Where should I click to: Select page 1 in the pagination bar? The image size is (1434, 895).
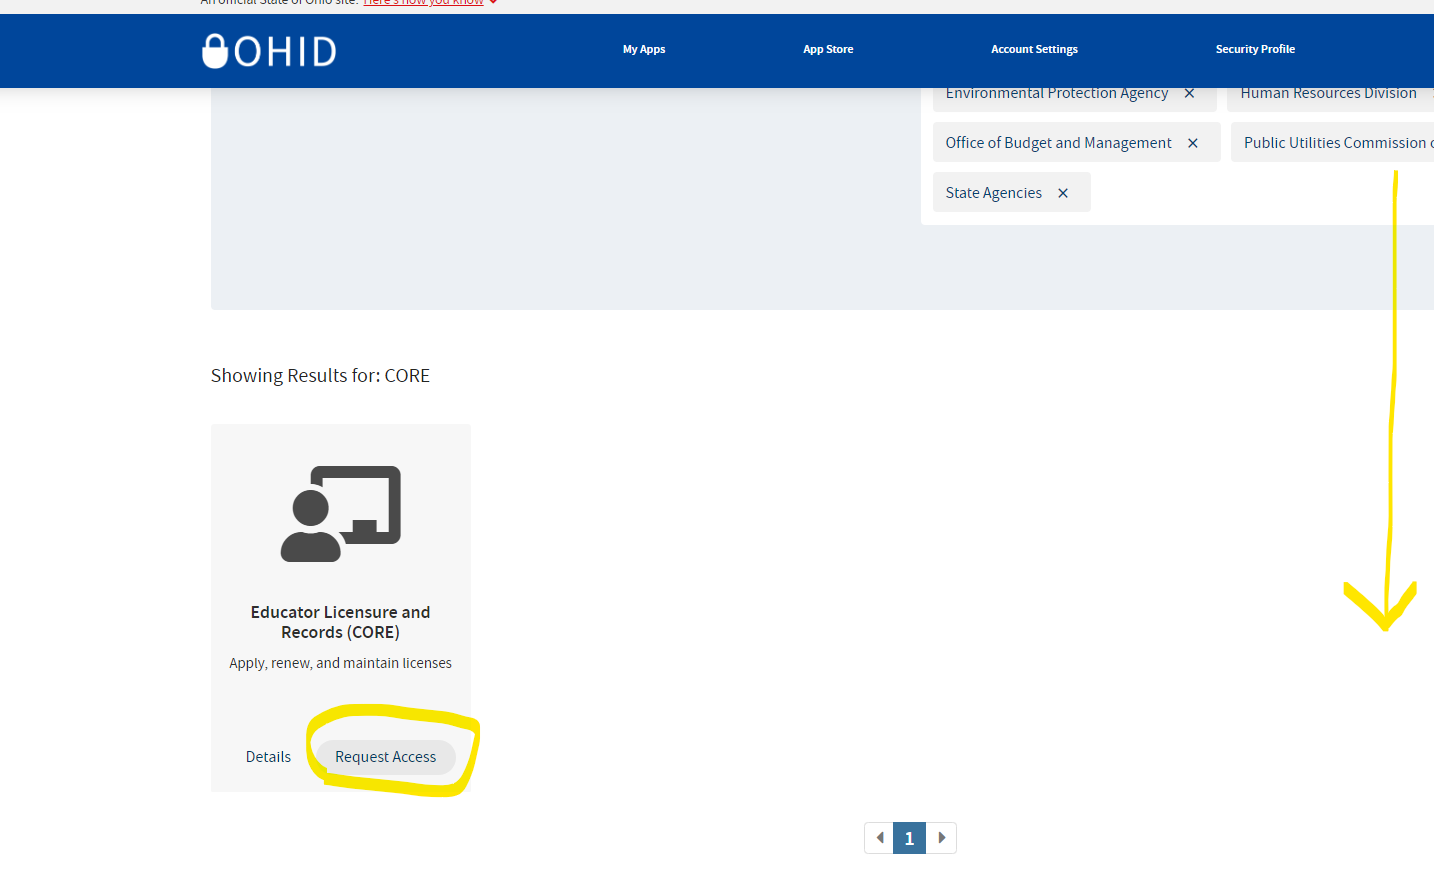(909, 838)
